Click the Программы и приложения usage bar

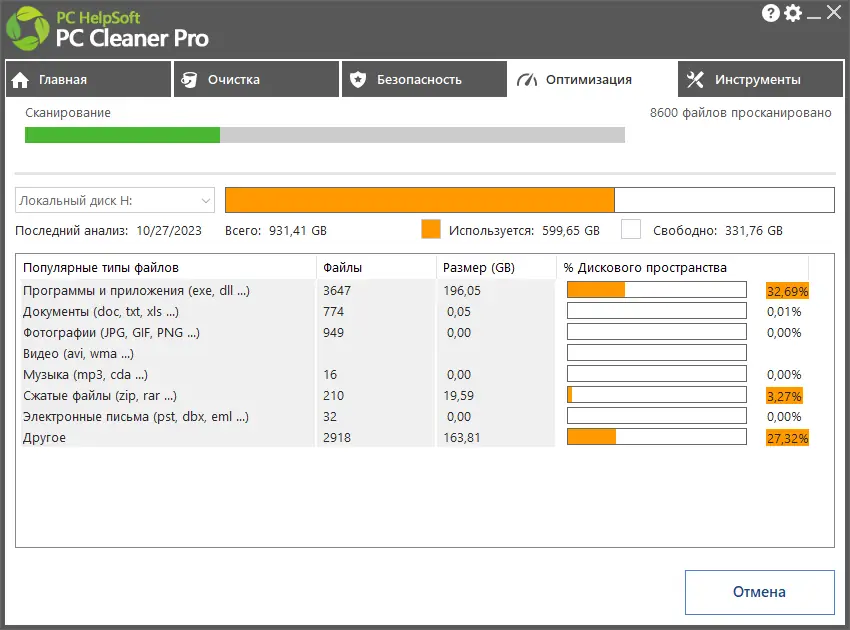(x=656, y=290)
